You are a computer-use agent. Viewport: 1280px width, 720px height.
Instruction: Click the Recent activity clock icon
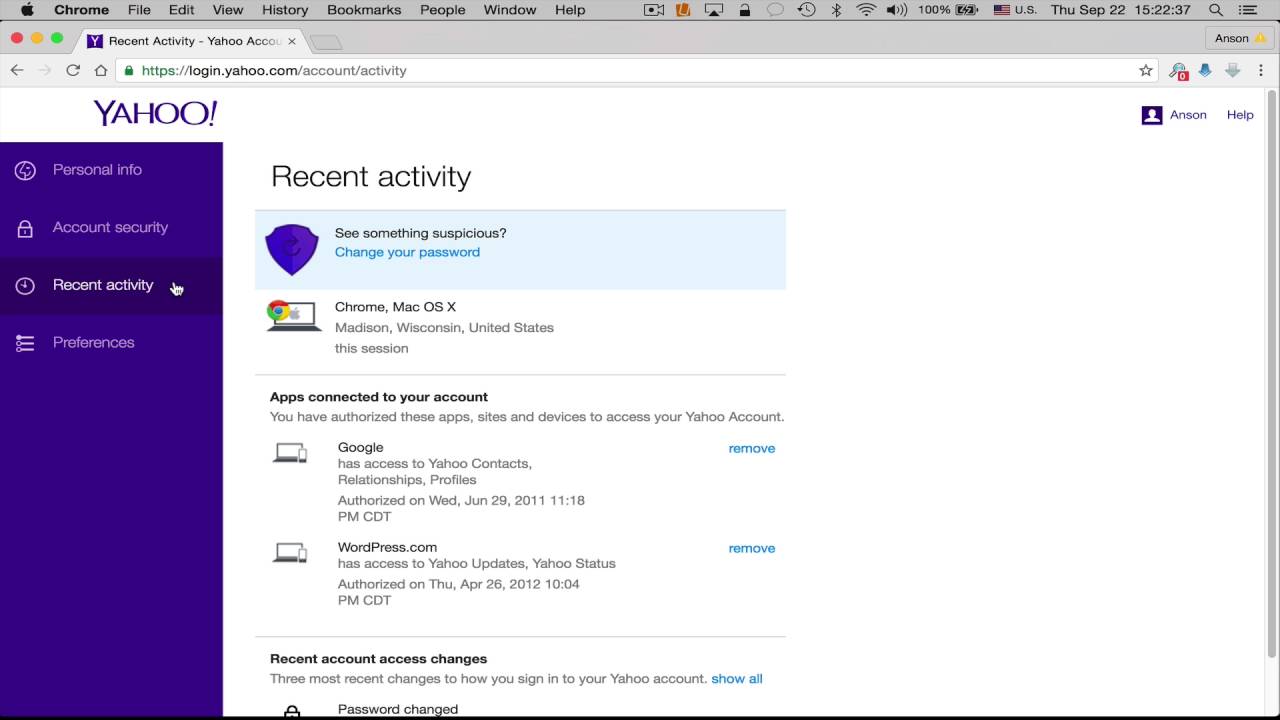[x=25, y=285]
